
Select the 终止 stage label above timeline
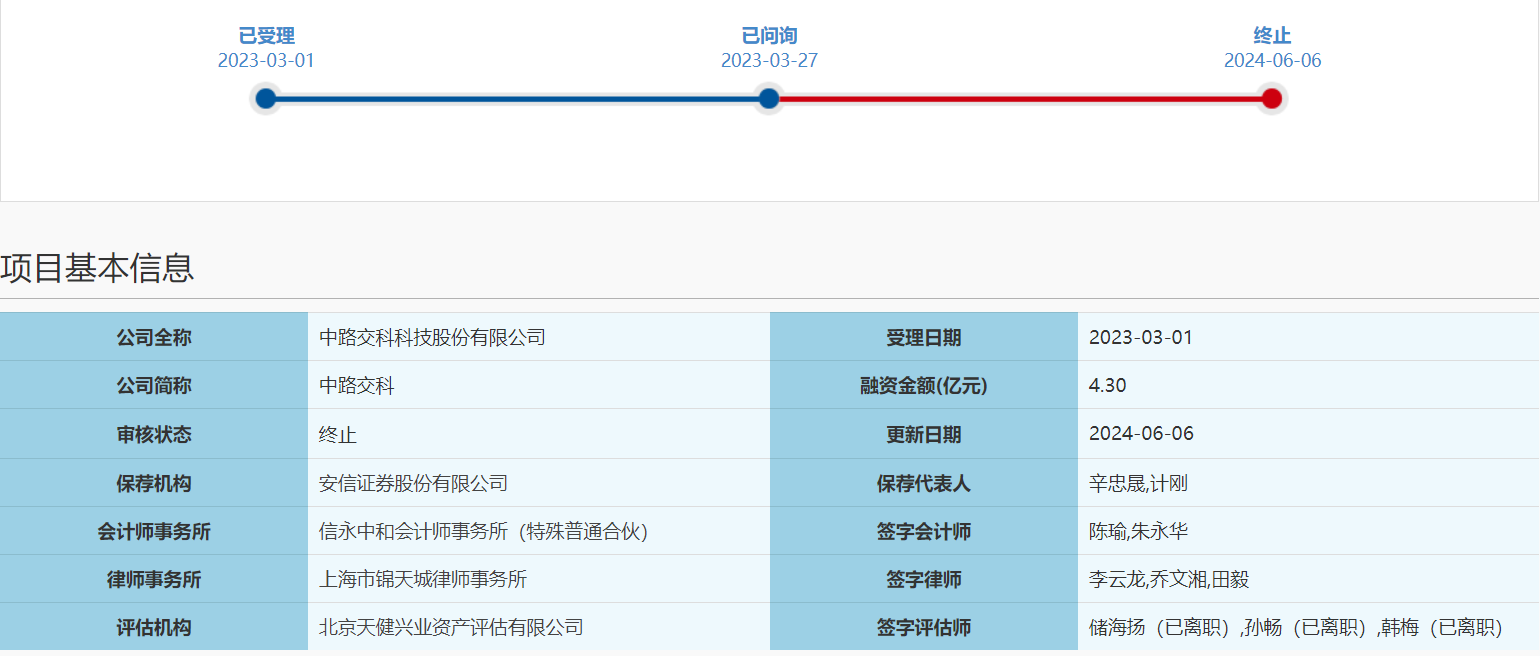[1272, 36]
